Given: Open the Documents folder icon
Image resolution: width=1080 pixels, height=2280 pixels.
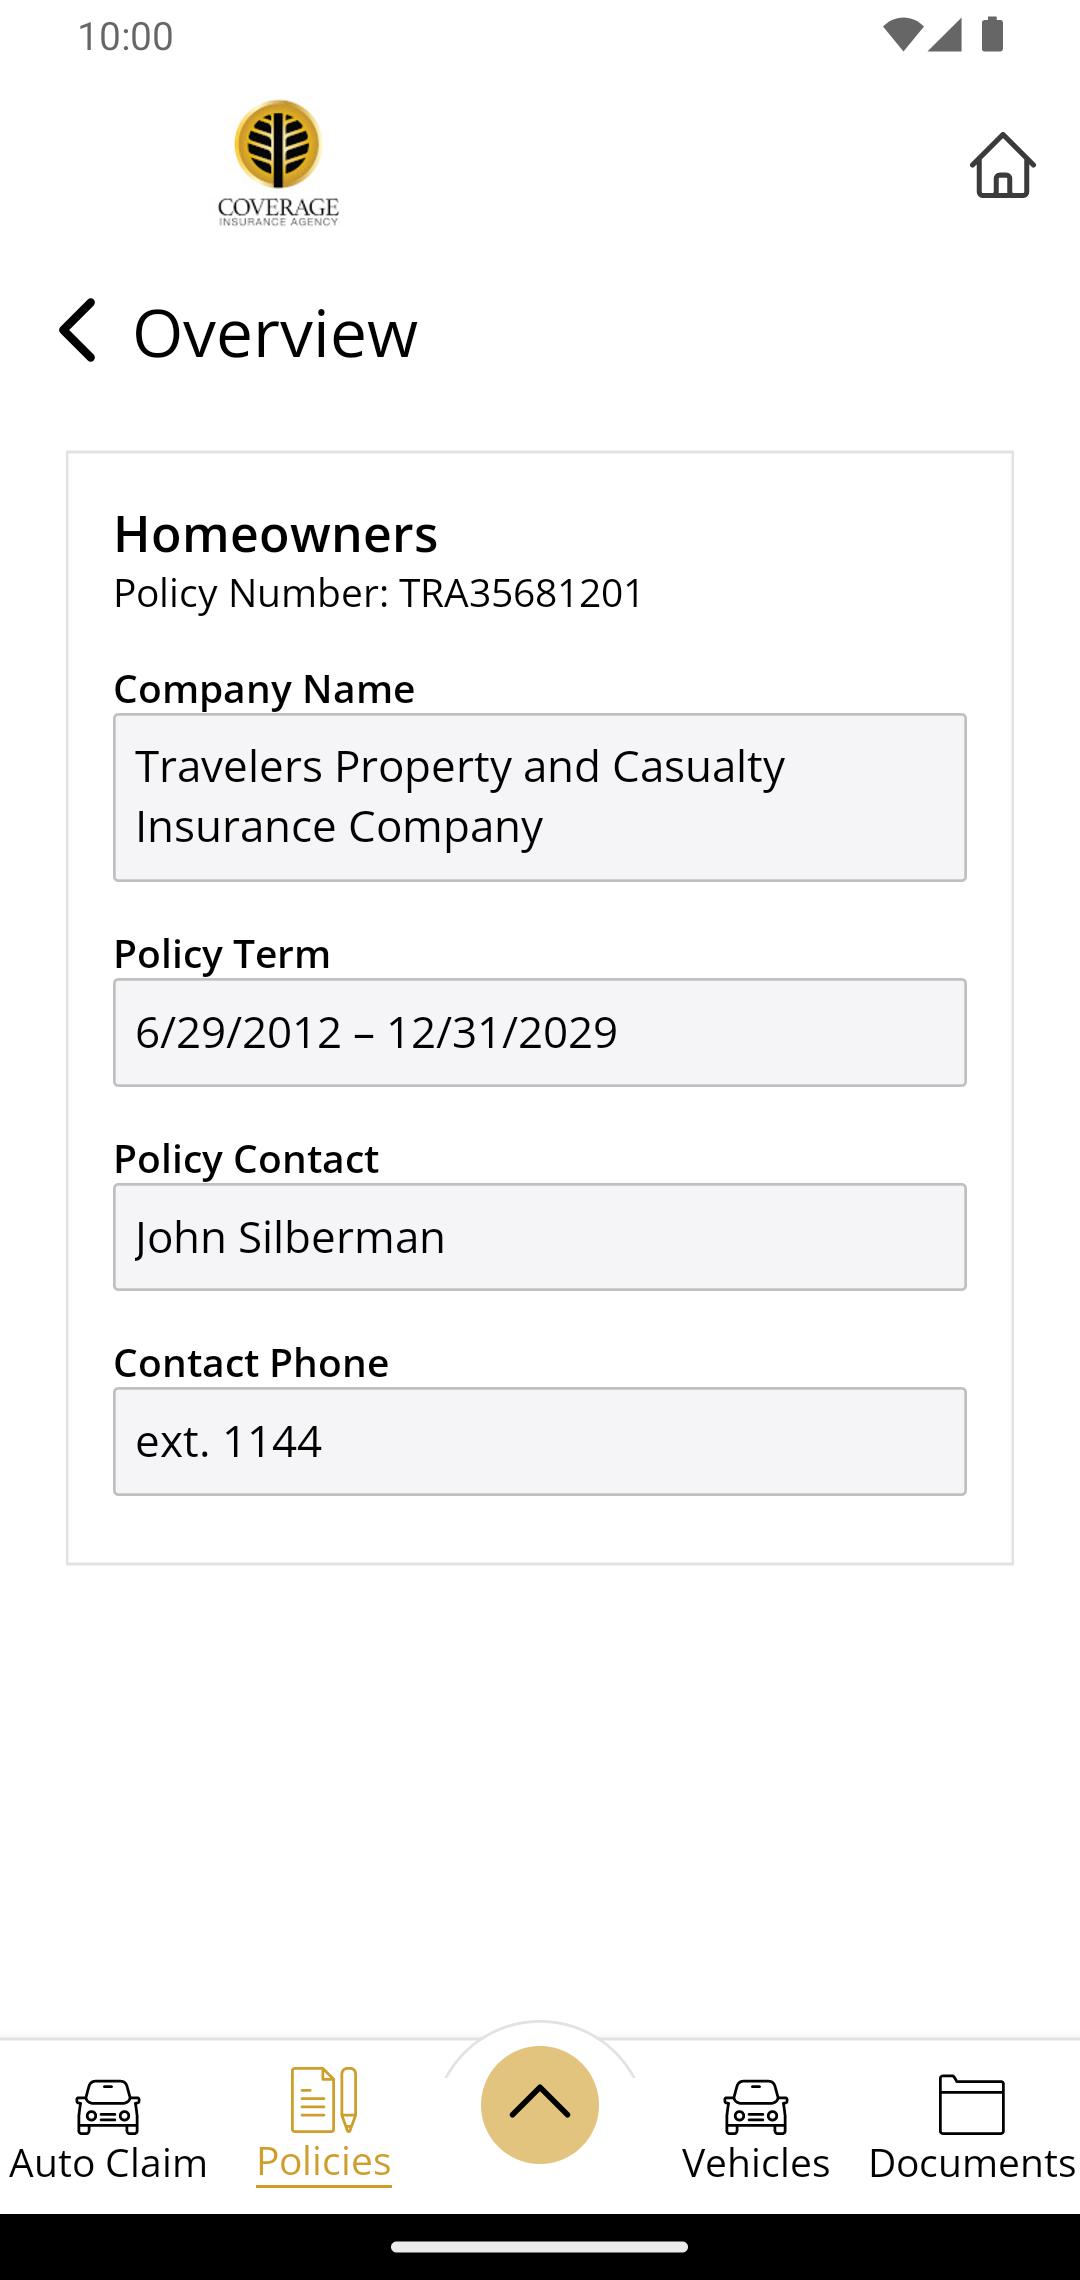Looking at the screenshot, I should coord(971,2104).
